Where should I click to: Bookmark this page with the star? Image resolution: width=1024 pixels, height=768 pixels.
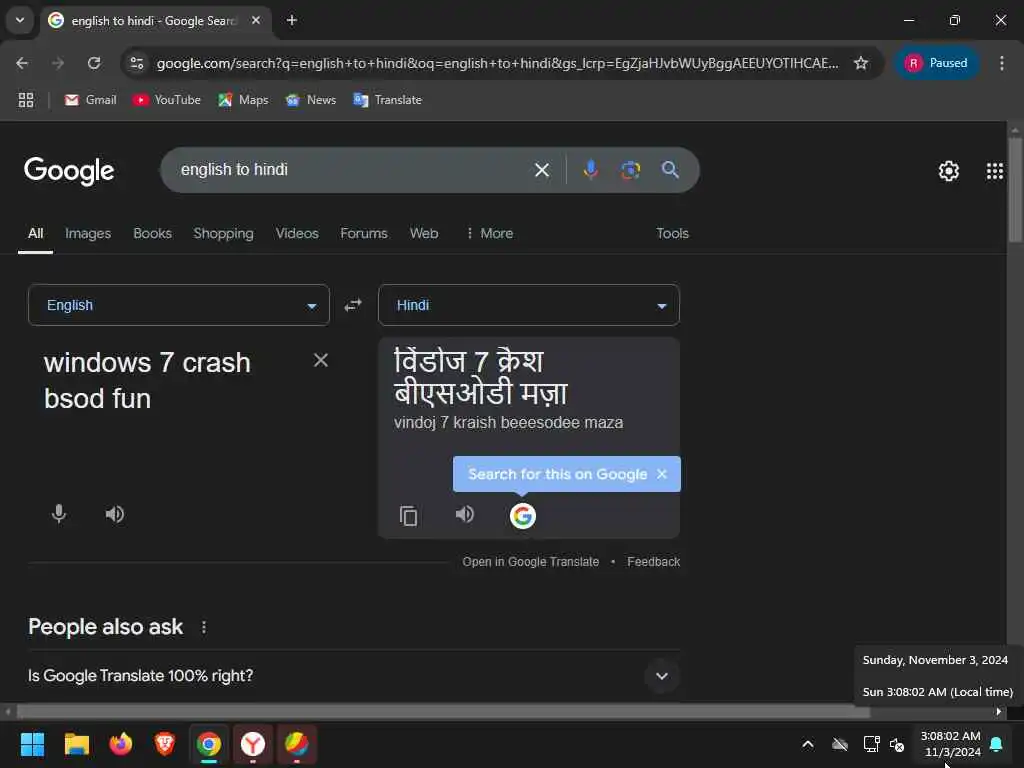[861, 63]
